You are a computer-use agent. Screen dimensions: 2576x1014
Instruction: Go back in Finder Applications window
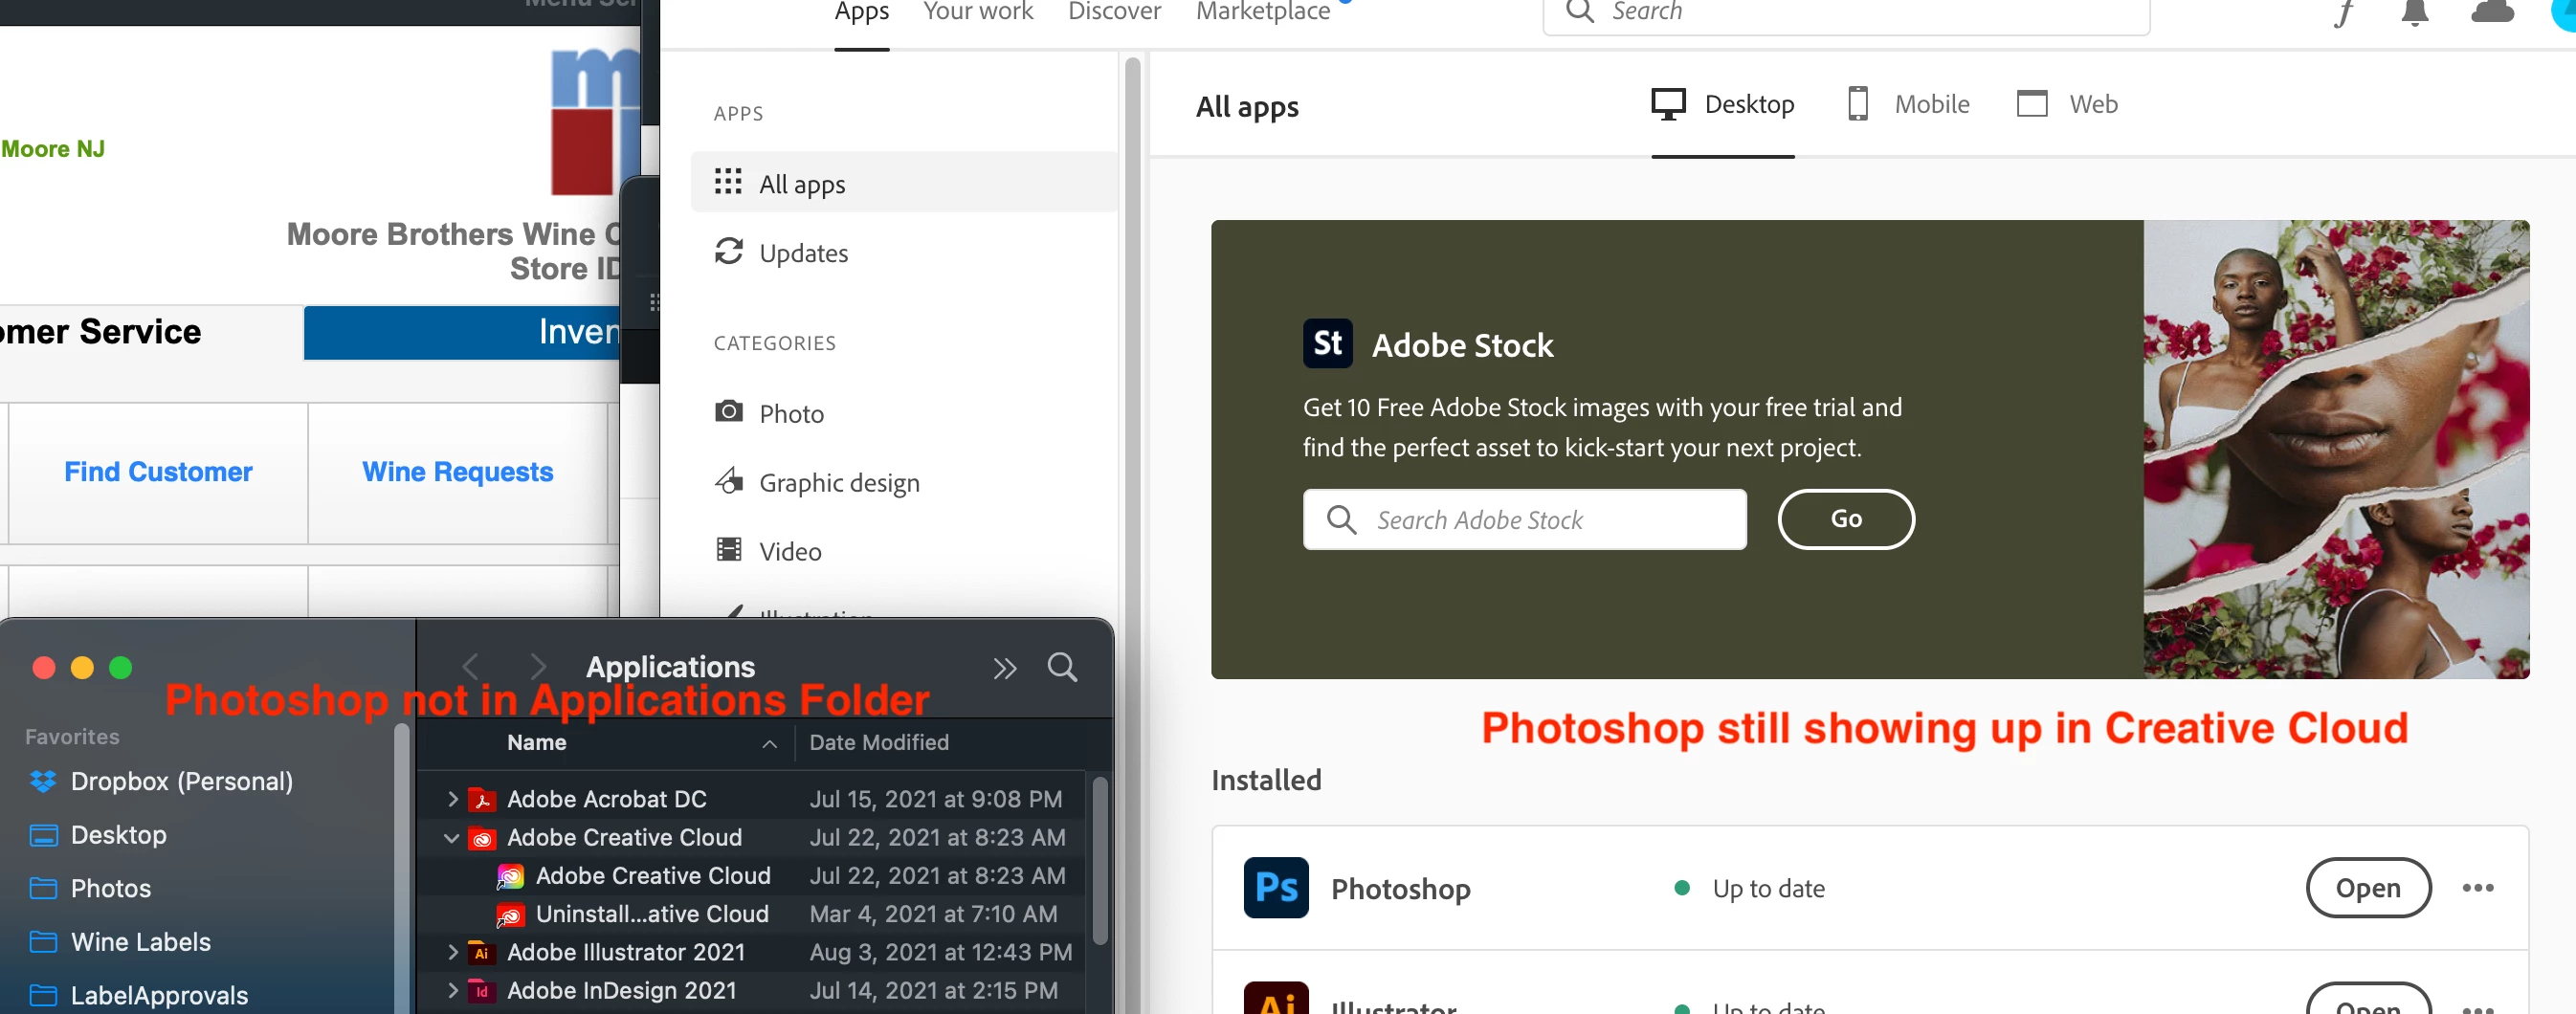[471, 666]
